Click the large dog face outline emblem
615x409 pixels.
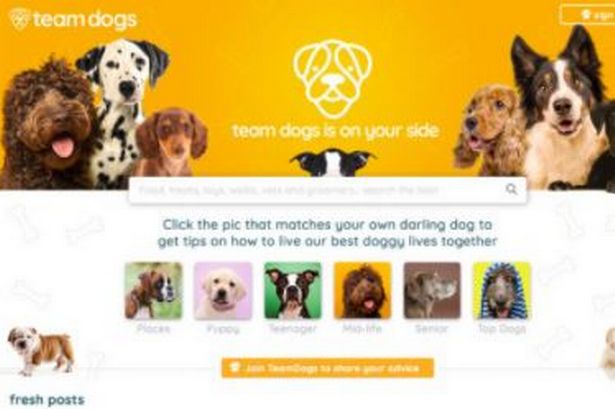coord(333,78)
